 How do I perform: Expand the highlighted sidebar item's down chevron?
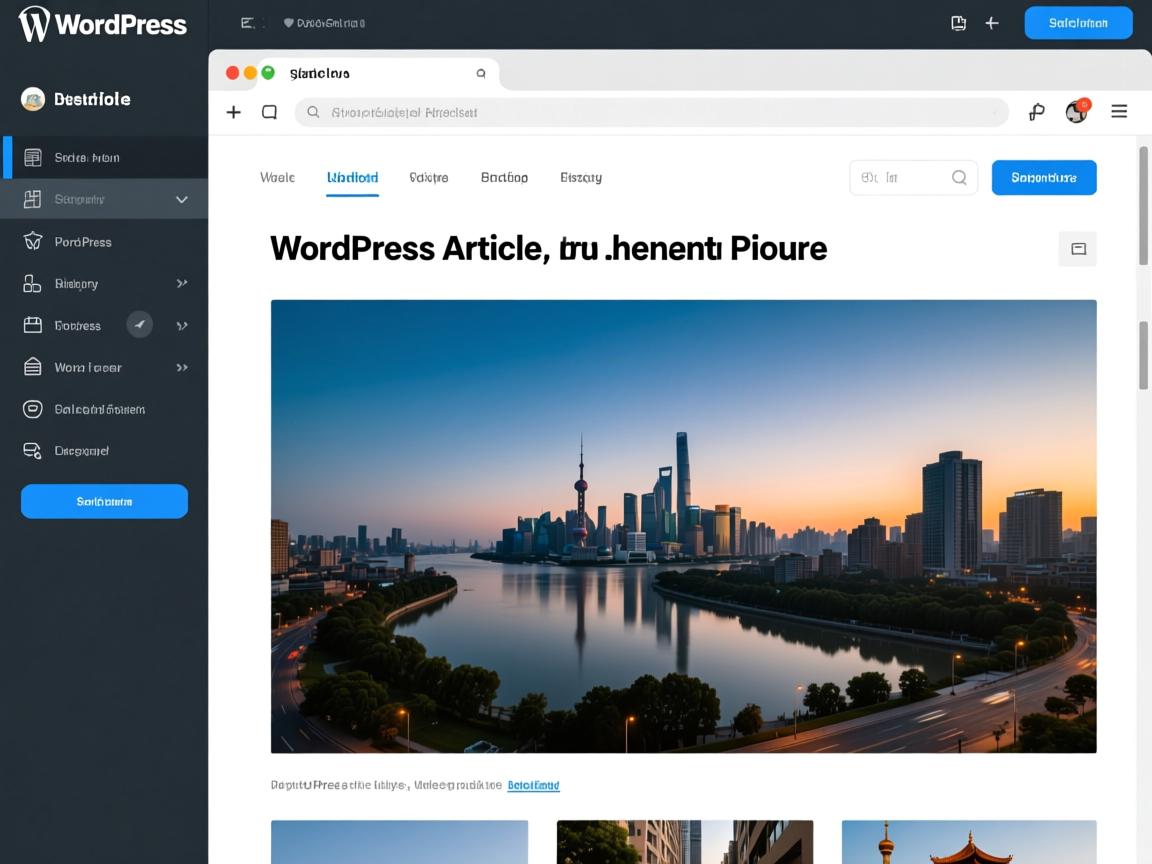(182, 200)
